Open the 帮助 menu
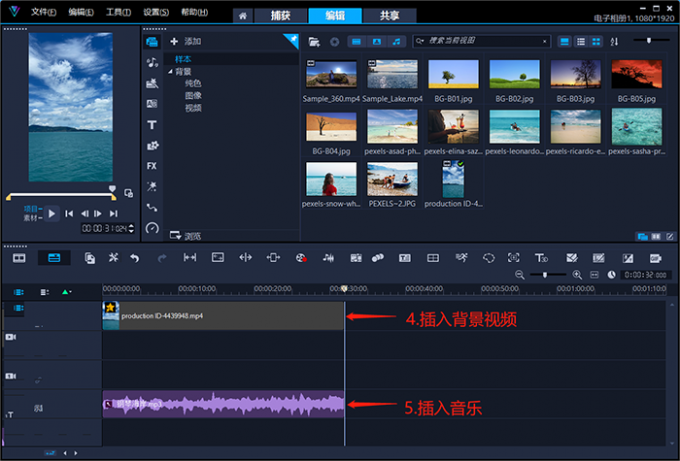680x461 pixels. [194, 12]
